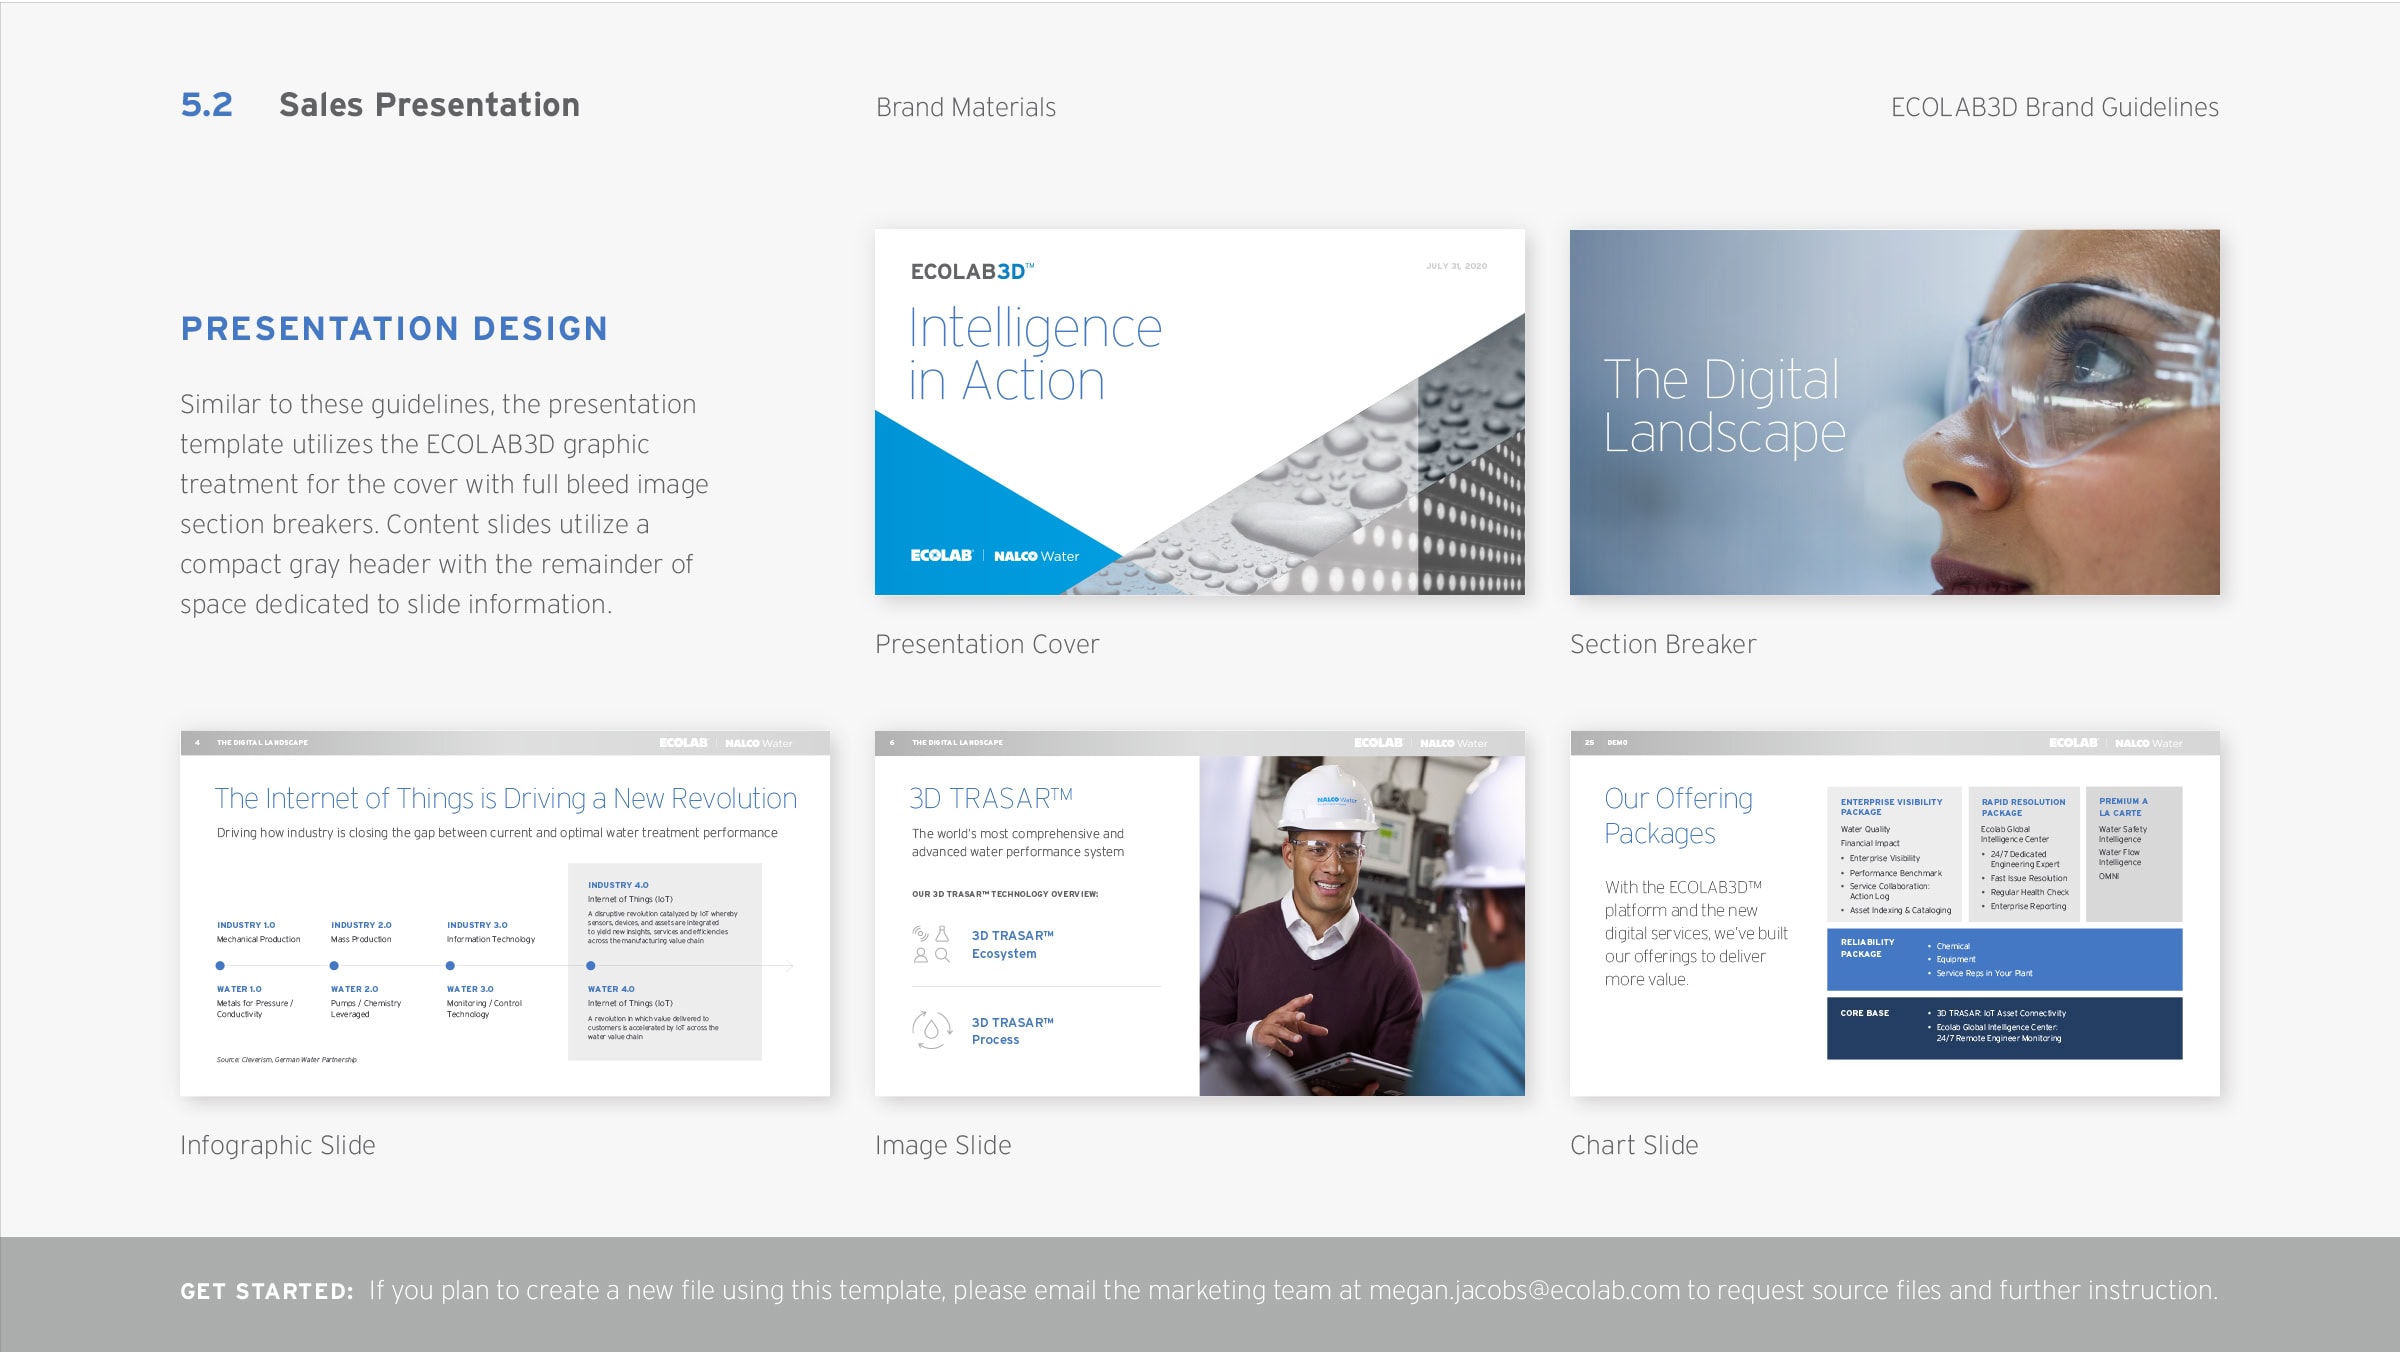
Task: Click the Industry 4.0 timeline dot
Action: (591, 966)
